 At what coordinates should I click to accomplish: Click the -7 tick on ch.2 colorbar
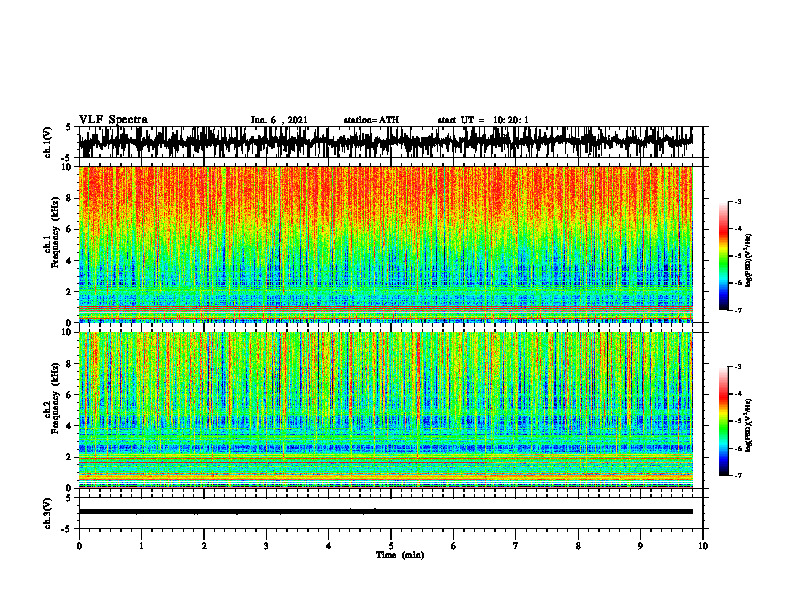738,475
